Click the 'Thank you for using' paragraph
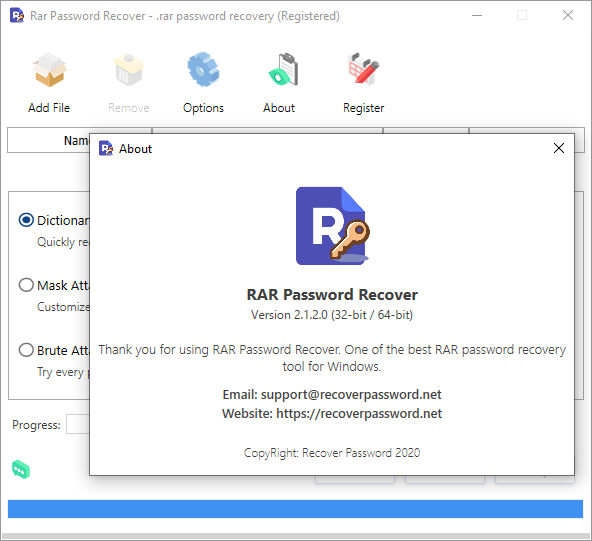Screen dimensions: 592x541 332,358
